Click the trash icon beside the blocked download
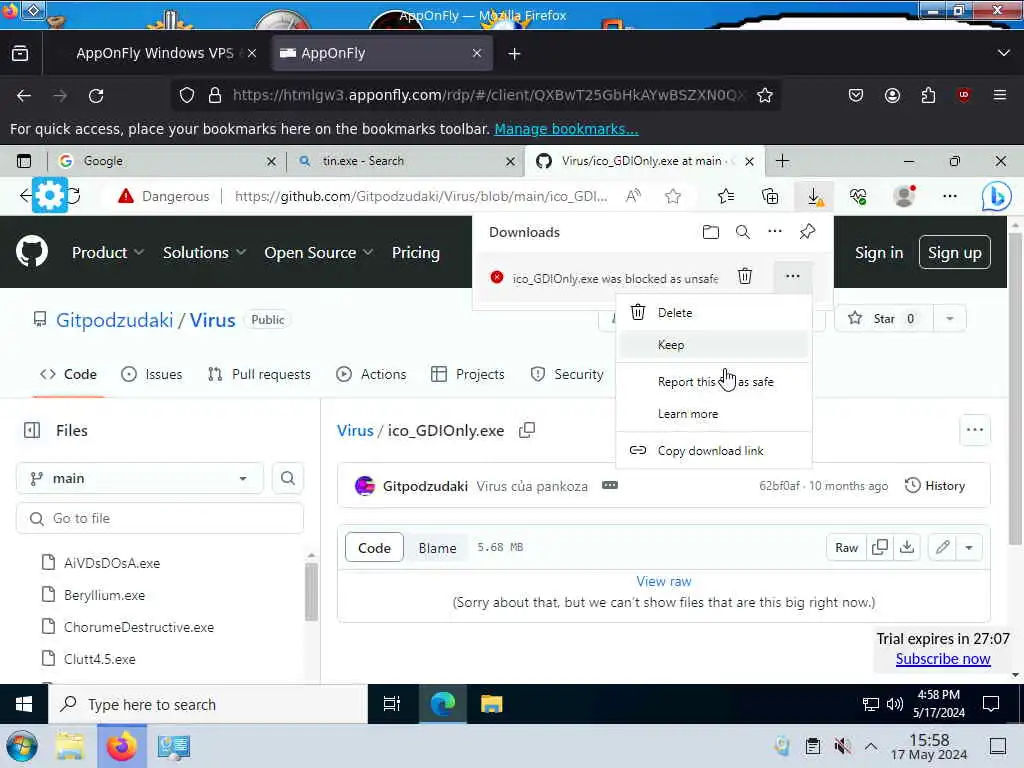The width and height of the screenshot is (1024, 768). tap(744, 276)
